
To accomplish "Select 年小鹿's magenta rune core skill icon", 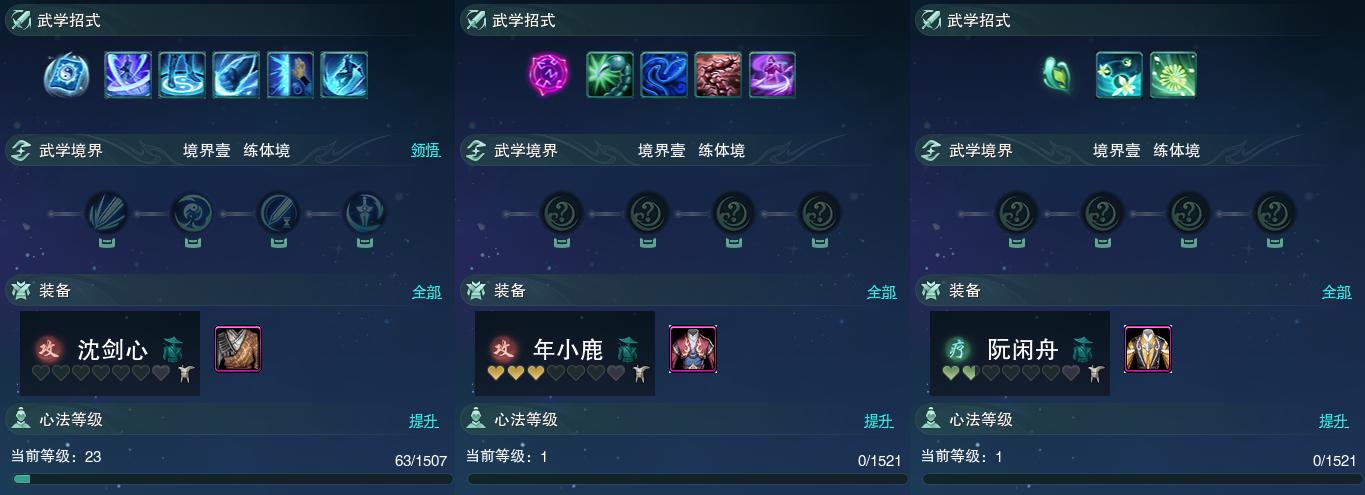I will coord(548,75).
